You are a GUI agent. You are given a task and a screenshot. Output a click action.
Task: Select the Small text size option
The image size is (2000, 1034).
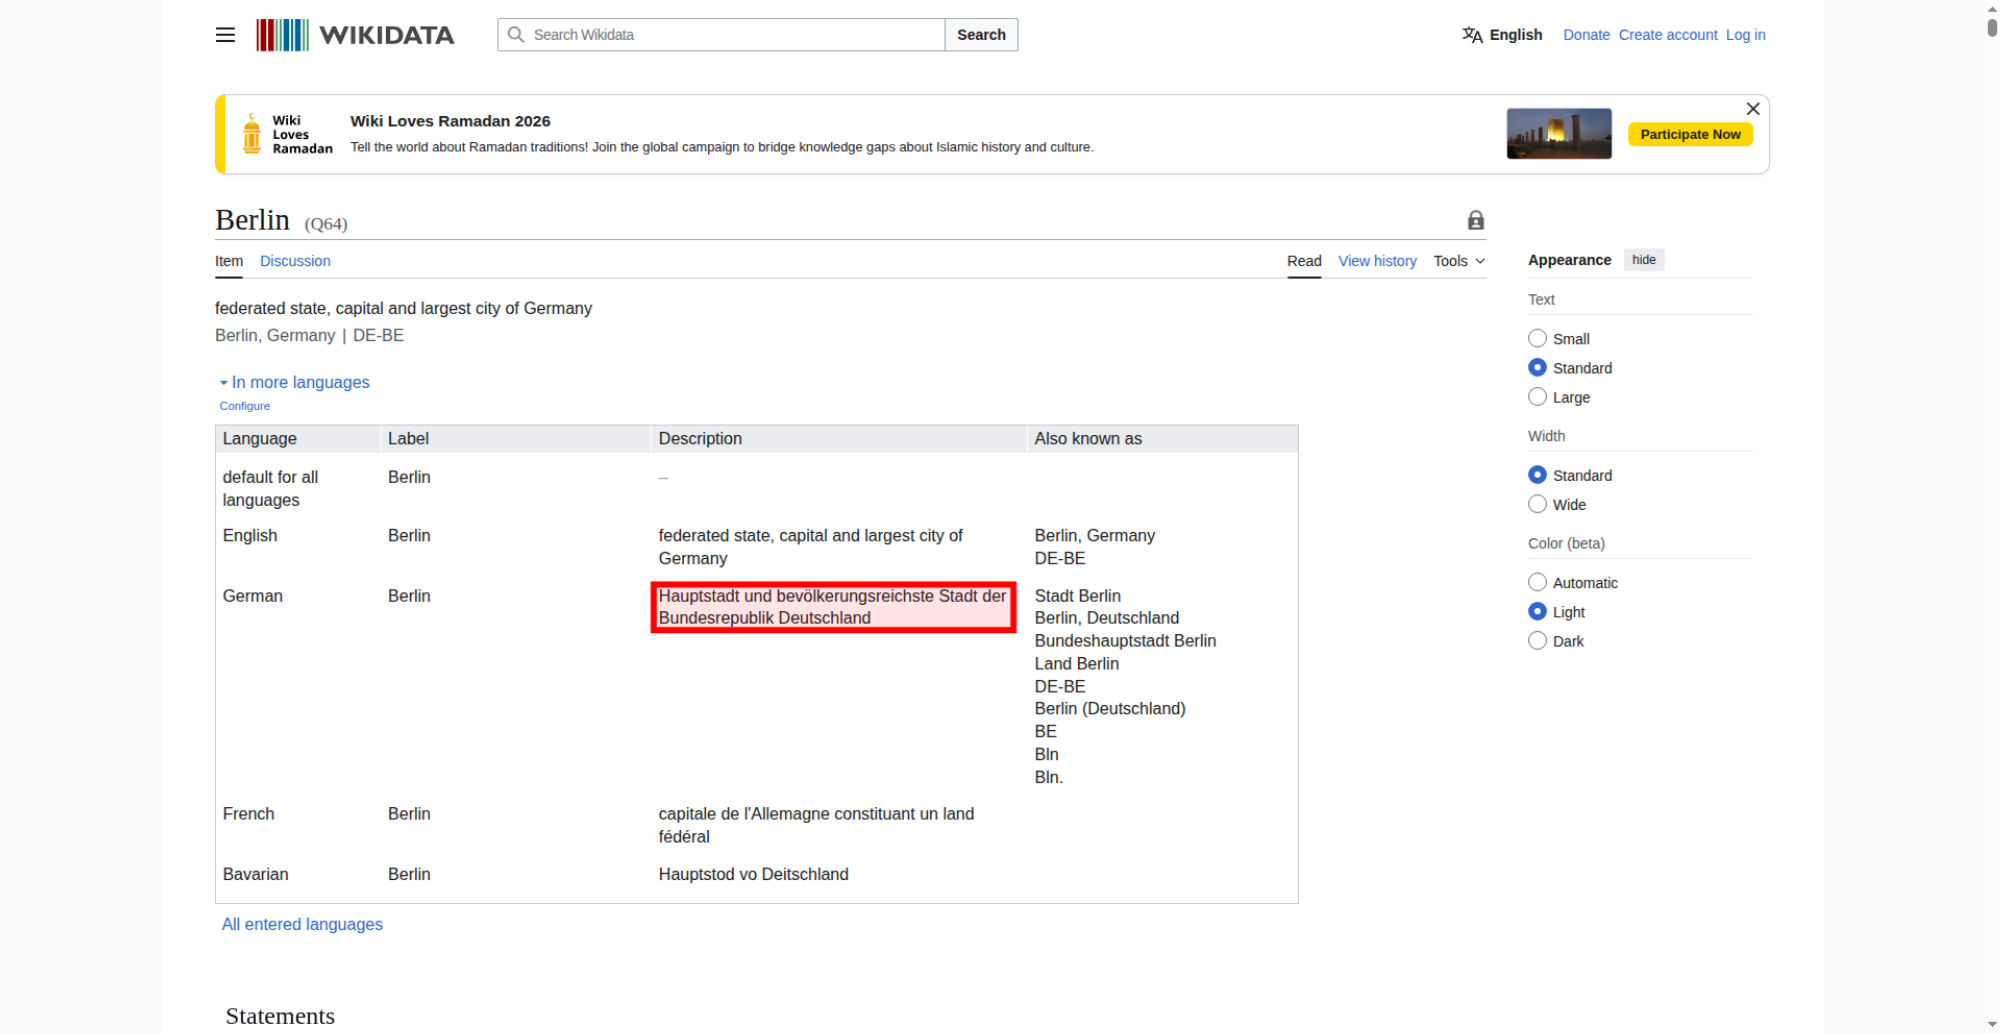pos(1537,339)
